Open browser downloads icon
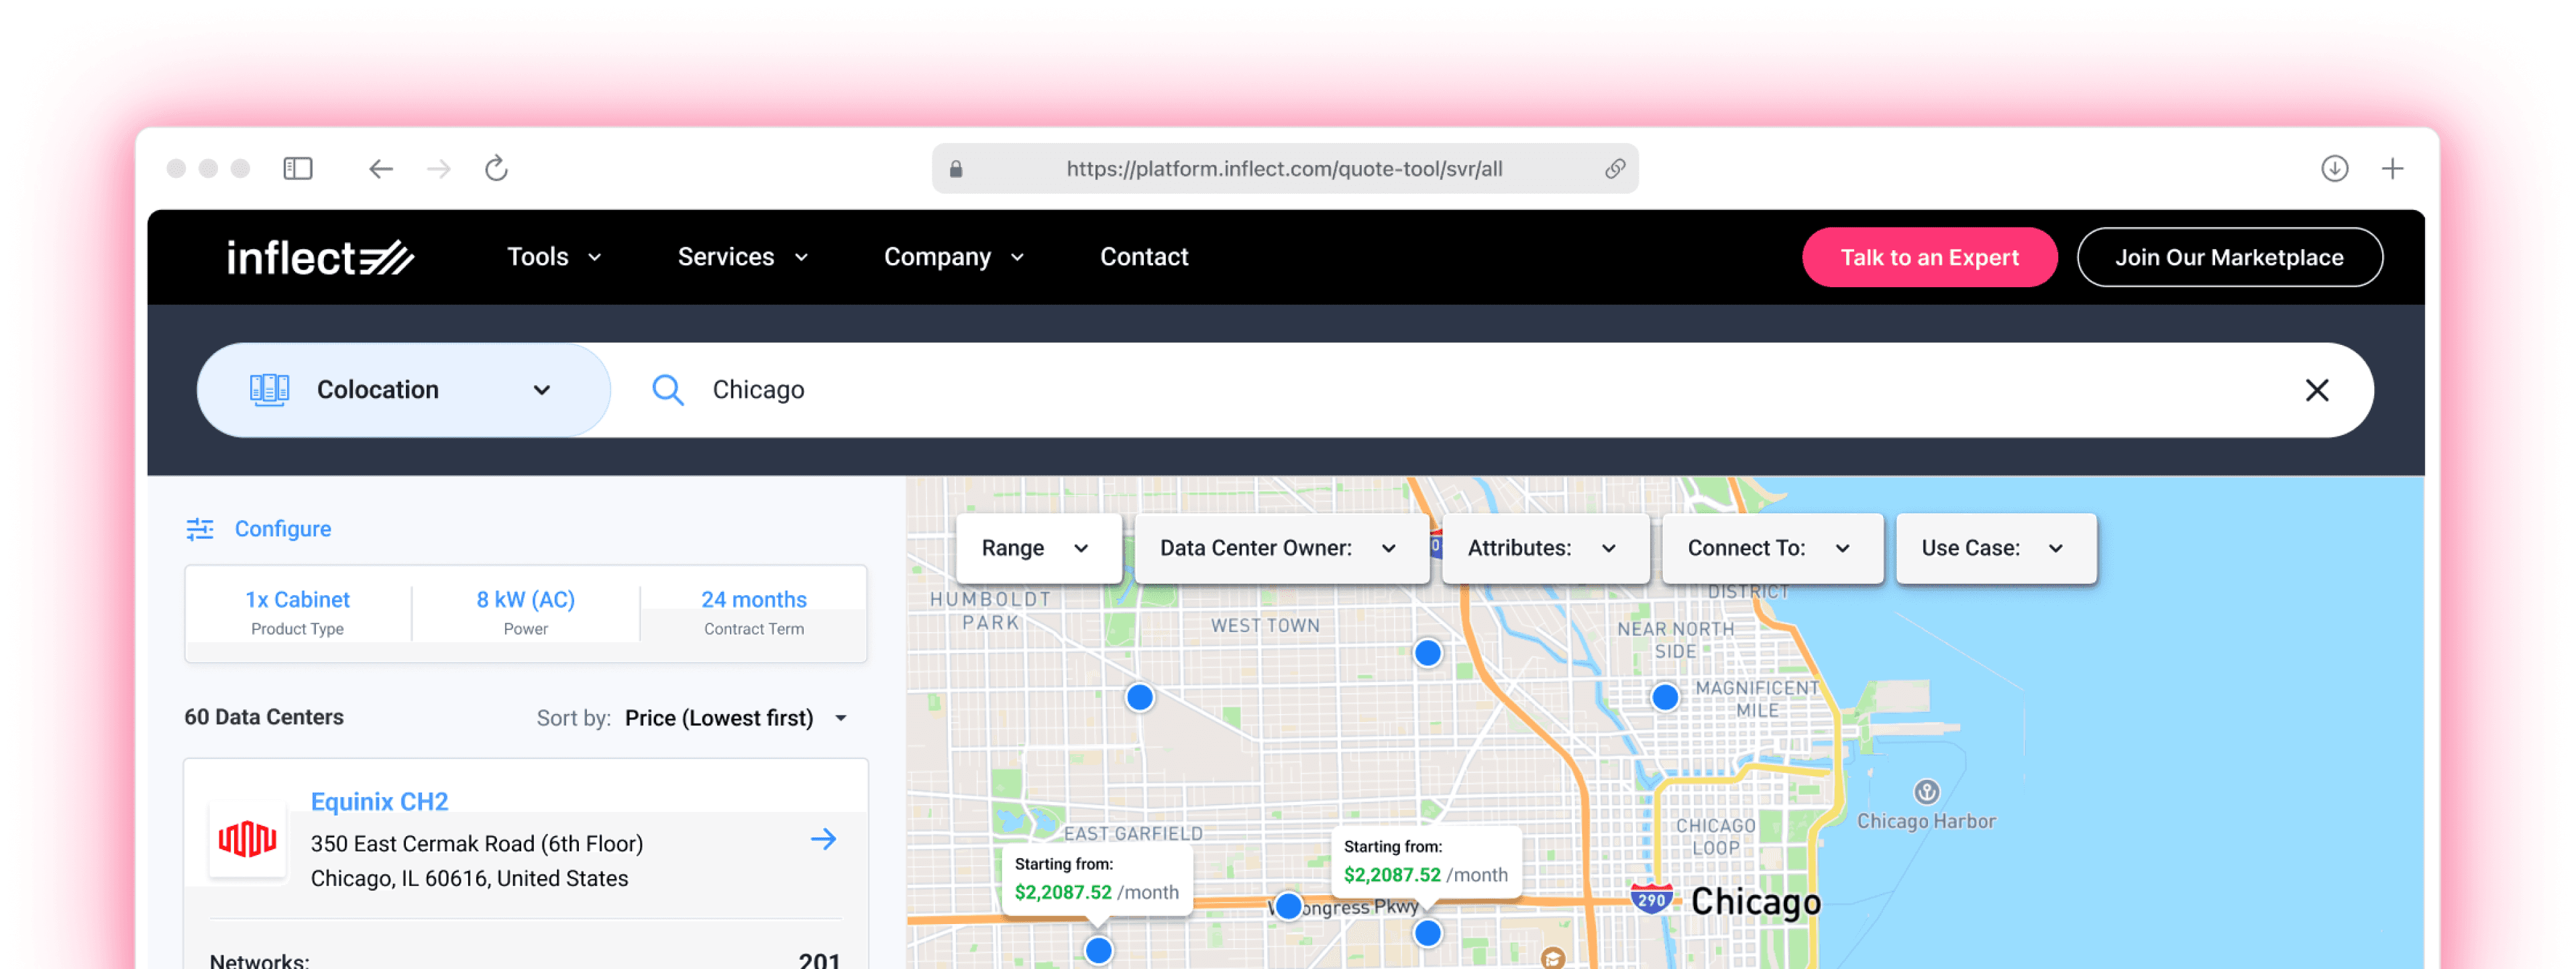Image resolution: width=2576 pixels, height=969 pixels. coord(2334,168)
